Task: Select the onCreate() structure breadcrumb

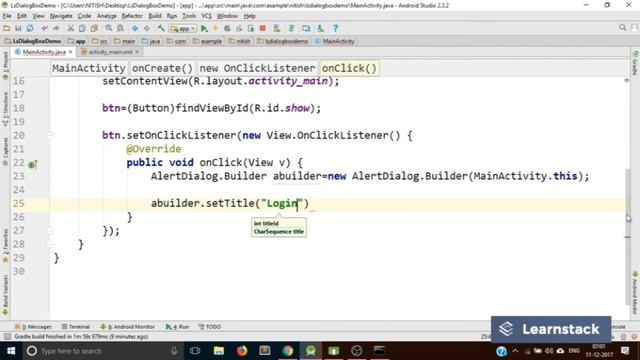Action: point(162,68)
